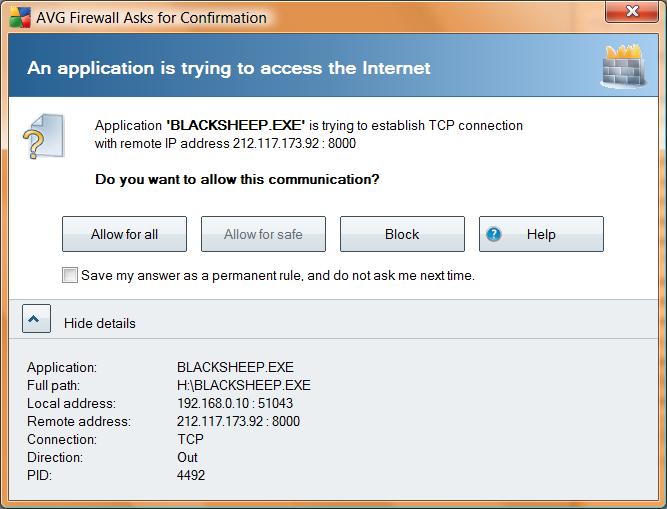Click the firewall brick wall icon
The width and height of the screenshot is (667, 509).
[x=623, y=66]
